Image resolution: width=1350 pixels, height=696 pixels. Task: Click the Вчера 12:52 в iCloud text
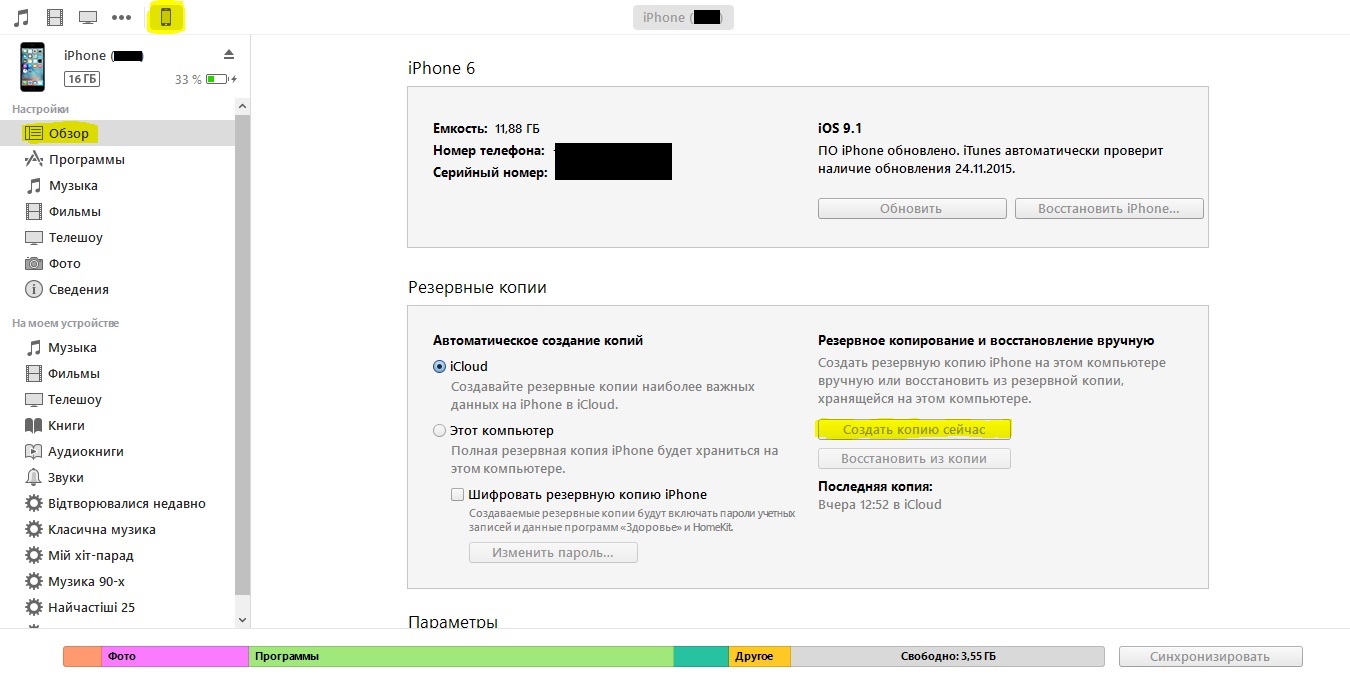[880, 505]
